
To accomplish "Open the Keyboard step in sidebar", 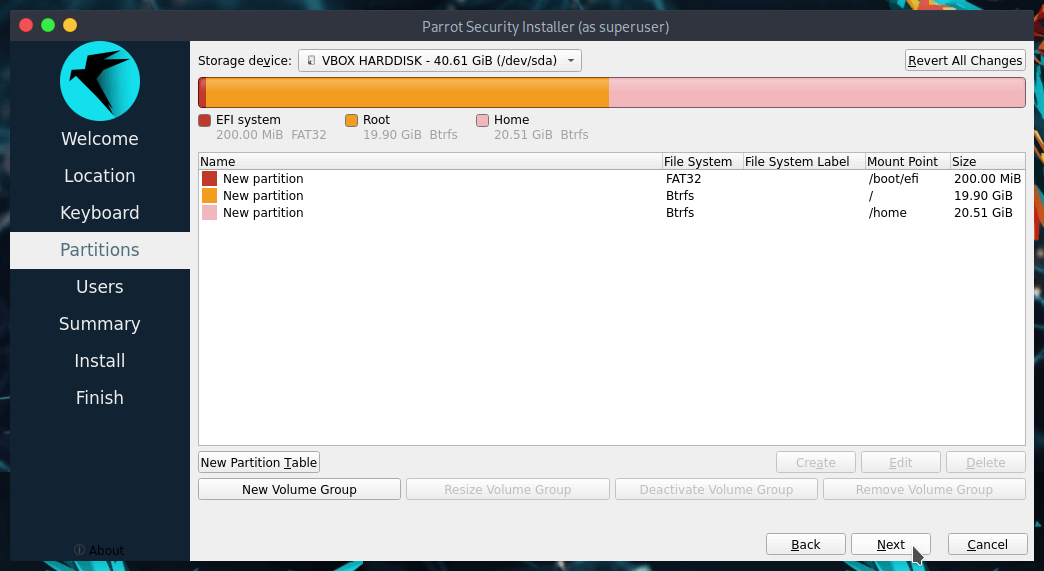I will [100, 213].
